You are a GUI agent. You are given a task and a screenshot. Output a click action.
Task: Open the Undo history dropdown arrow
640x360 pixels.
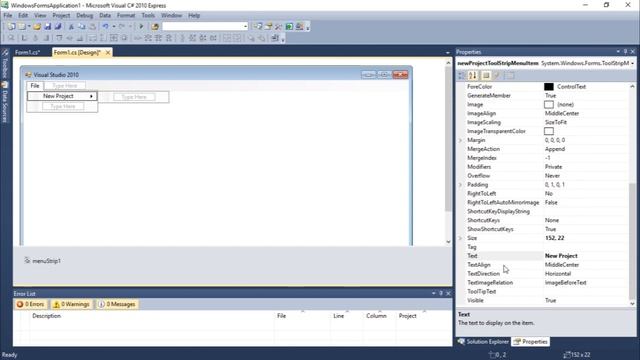click(x=113, y=27)
